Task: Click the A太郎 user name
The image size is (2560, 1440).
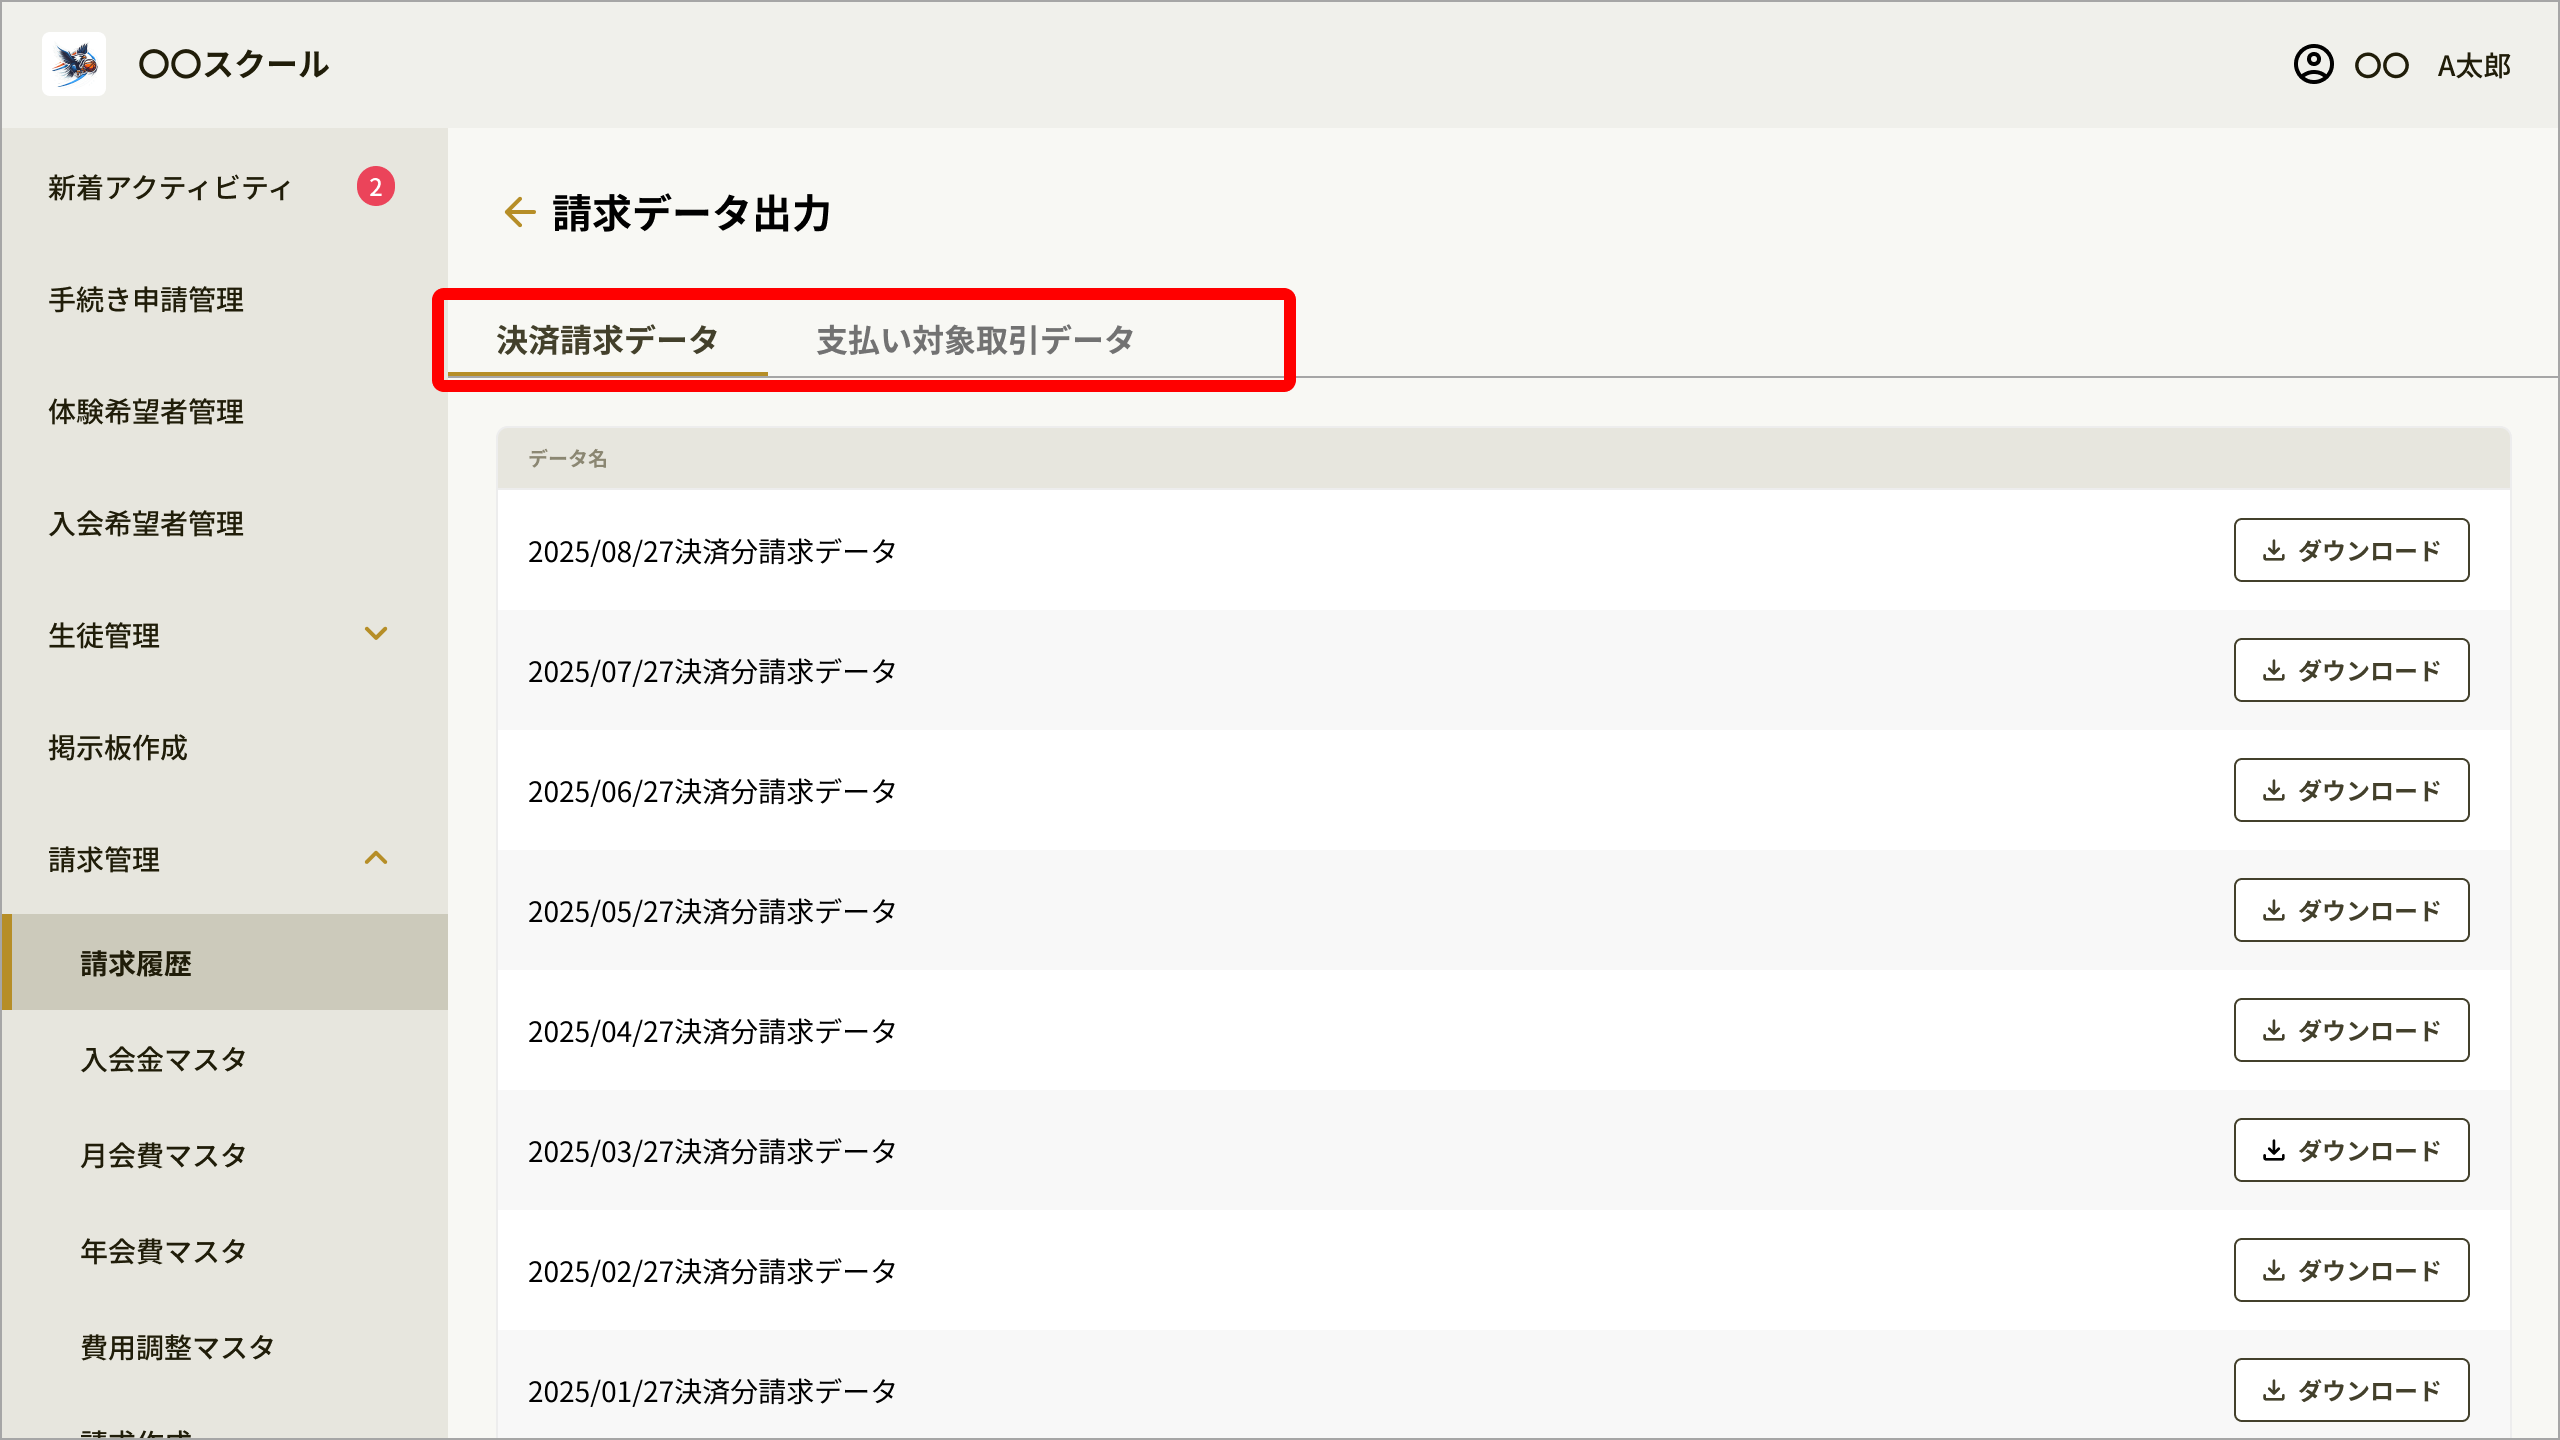Action: coord(2474,66)
